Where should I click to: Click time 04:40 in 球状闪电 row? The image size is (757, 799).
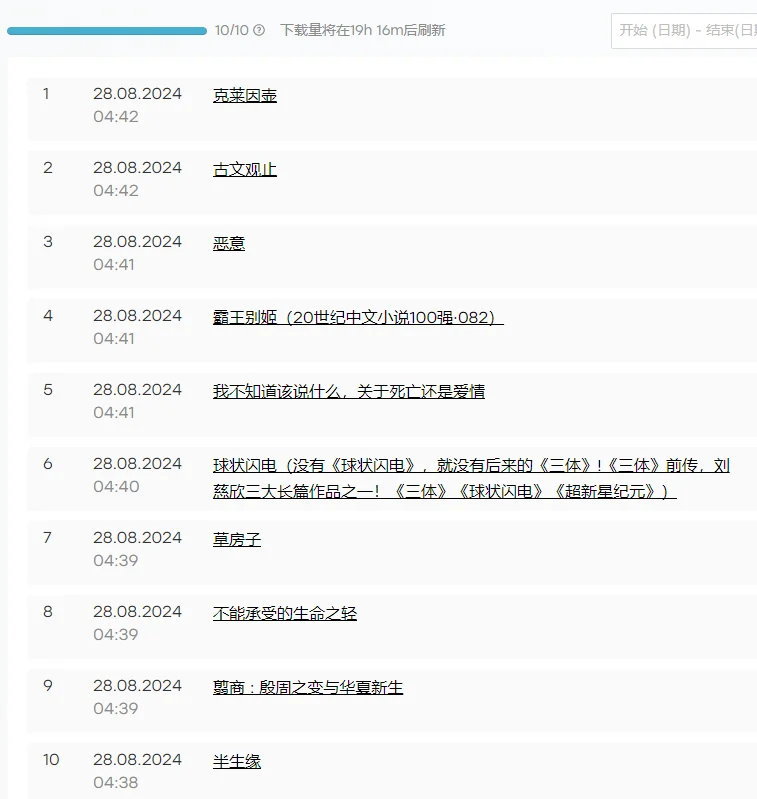point(116,487)
